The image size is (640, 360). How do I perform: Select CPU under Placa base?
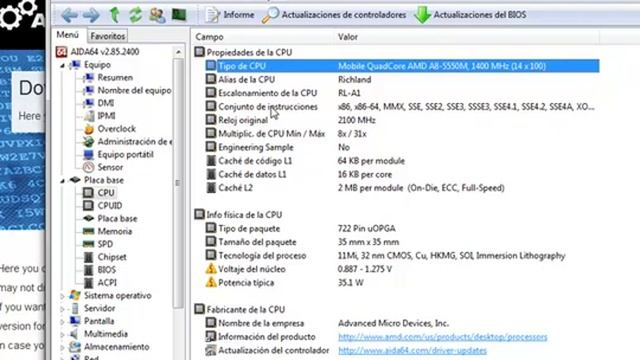(106, 193)
